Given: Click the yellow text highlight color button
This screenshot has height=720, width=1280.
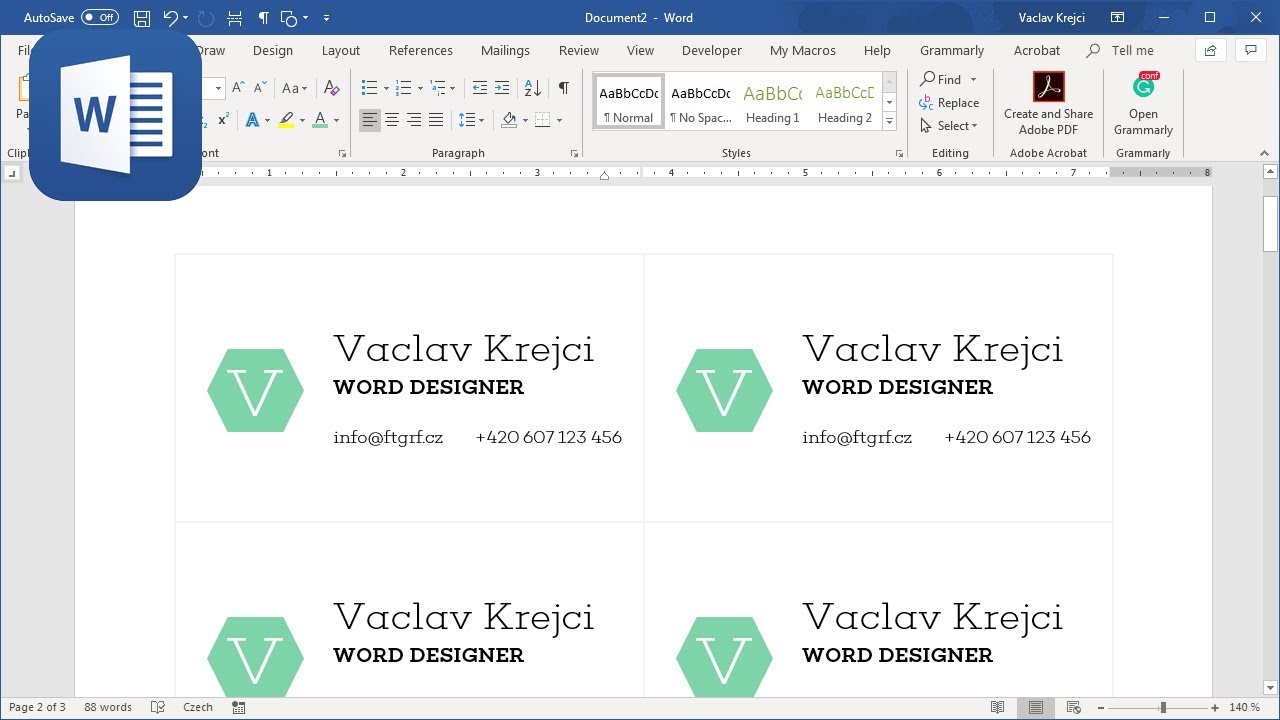Looking at the screenshot, I should click(x=286, y=120).
